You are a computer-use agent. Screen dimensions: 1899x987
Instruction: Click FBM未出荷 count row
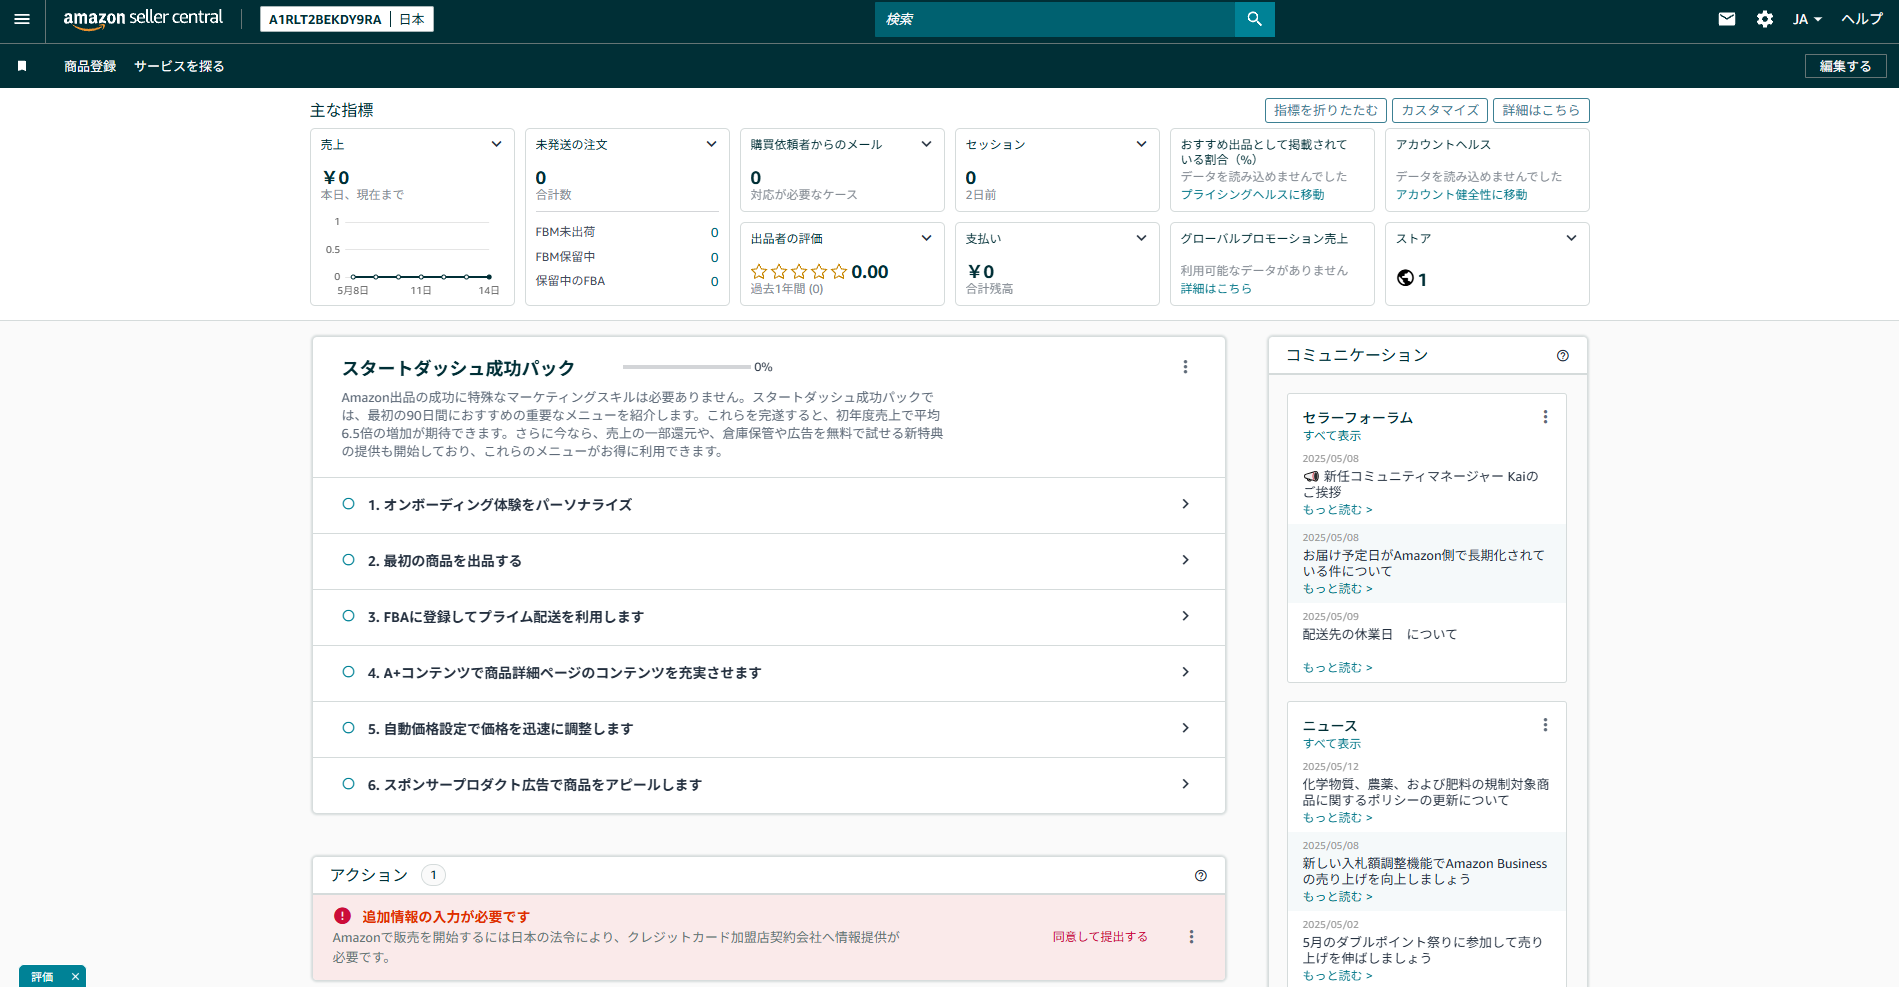(x=627, y=232)
